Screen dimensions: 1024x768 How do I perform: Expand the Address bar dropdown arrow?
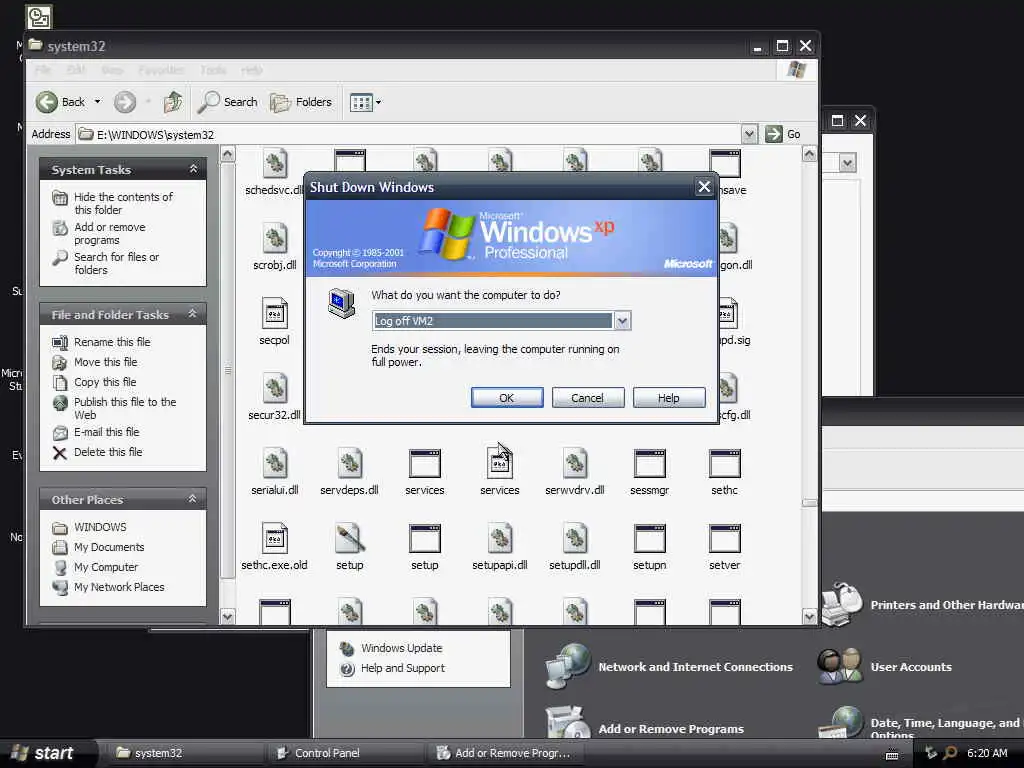[749, 135]
